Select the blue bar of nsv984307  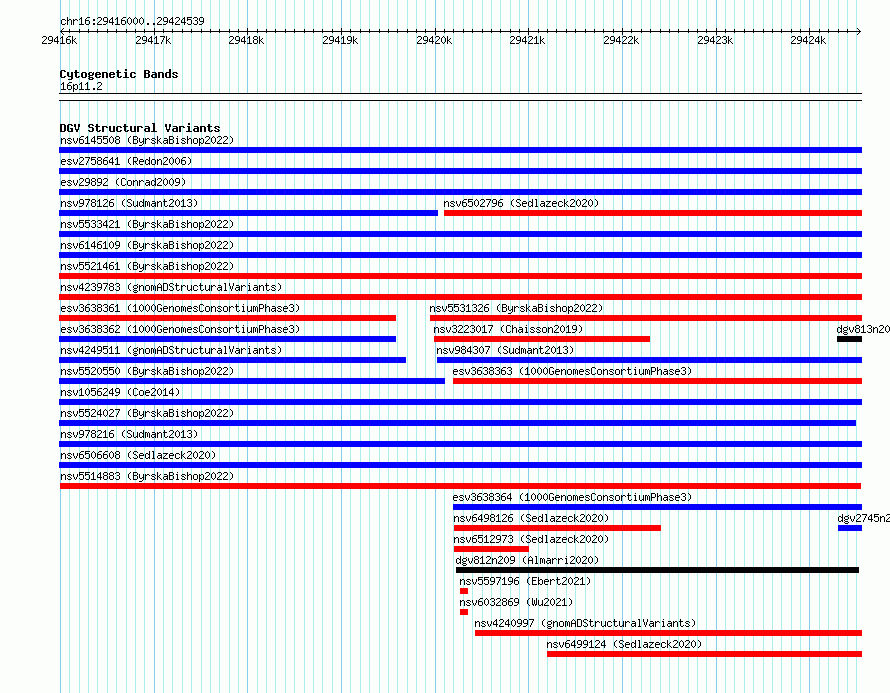click(x=649, y=360)
